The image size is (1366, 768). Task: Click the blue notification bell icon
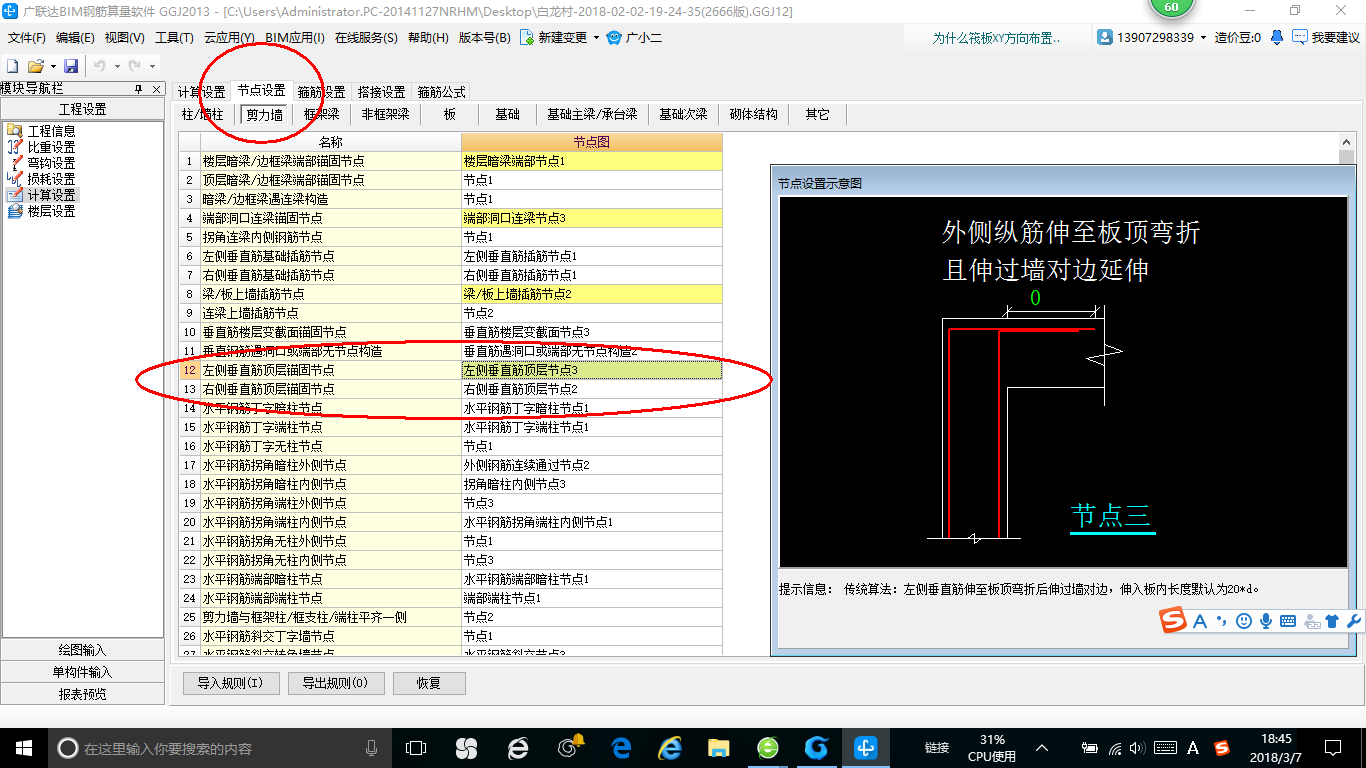coord(1277,37)
